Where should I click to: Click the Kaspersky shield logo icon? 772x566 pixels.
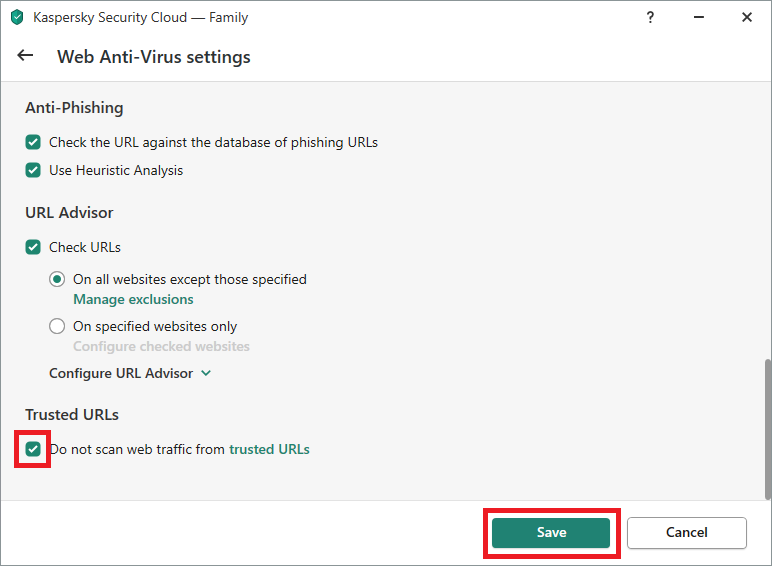(17, 17)
